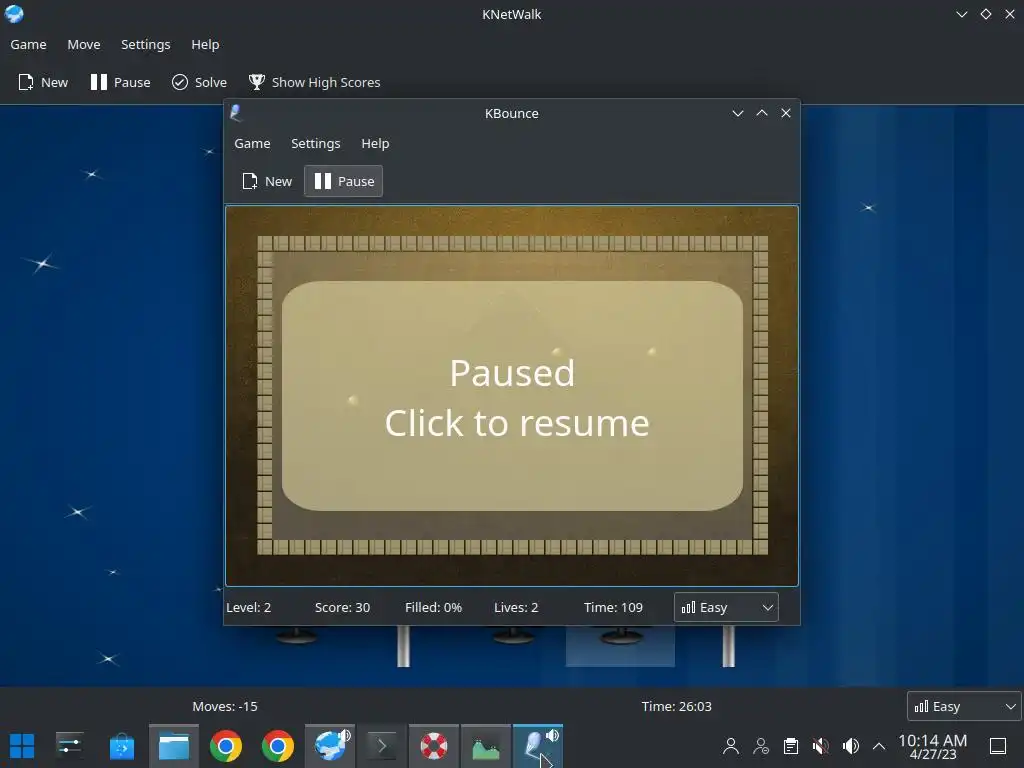The width and height of the screenshot is (1024, 768).
Task: Click the KNetWalk Time: 26:03 status text
Action: pos(677,706)
